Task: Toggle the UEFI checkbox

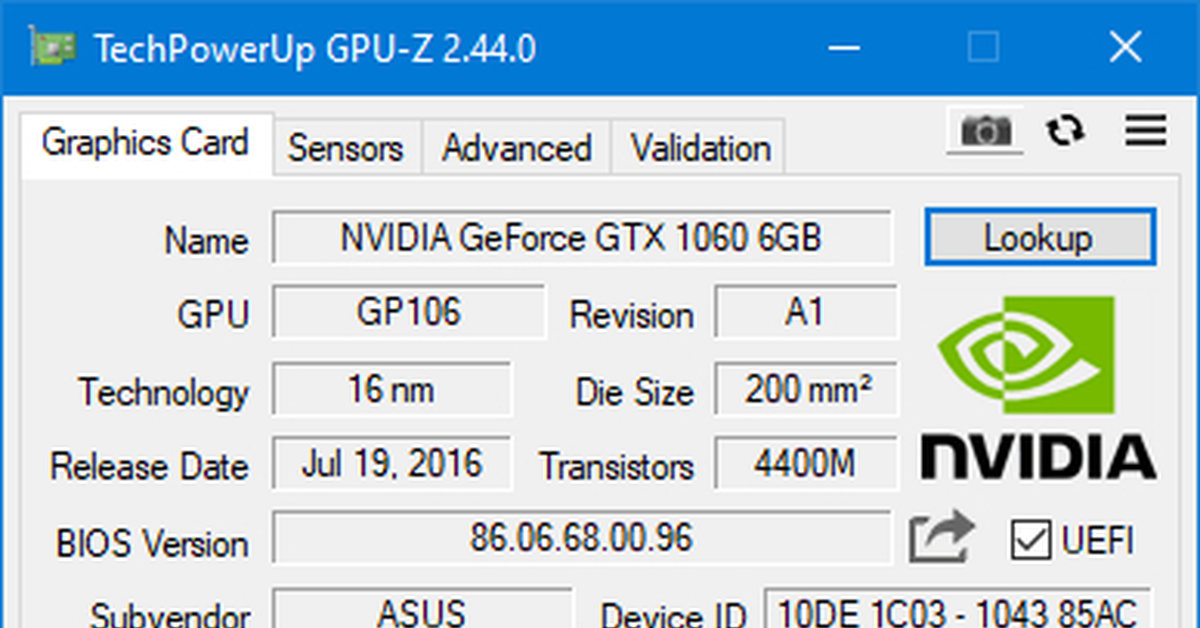Action: tap(1028, 540)
